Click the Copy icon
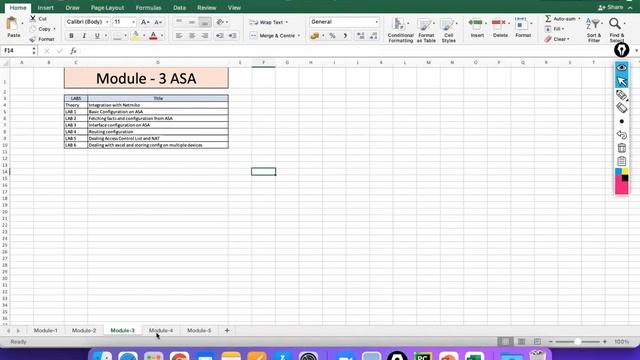Viewport: 640px width, 360px height. pos(33,29)
